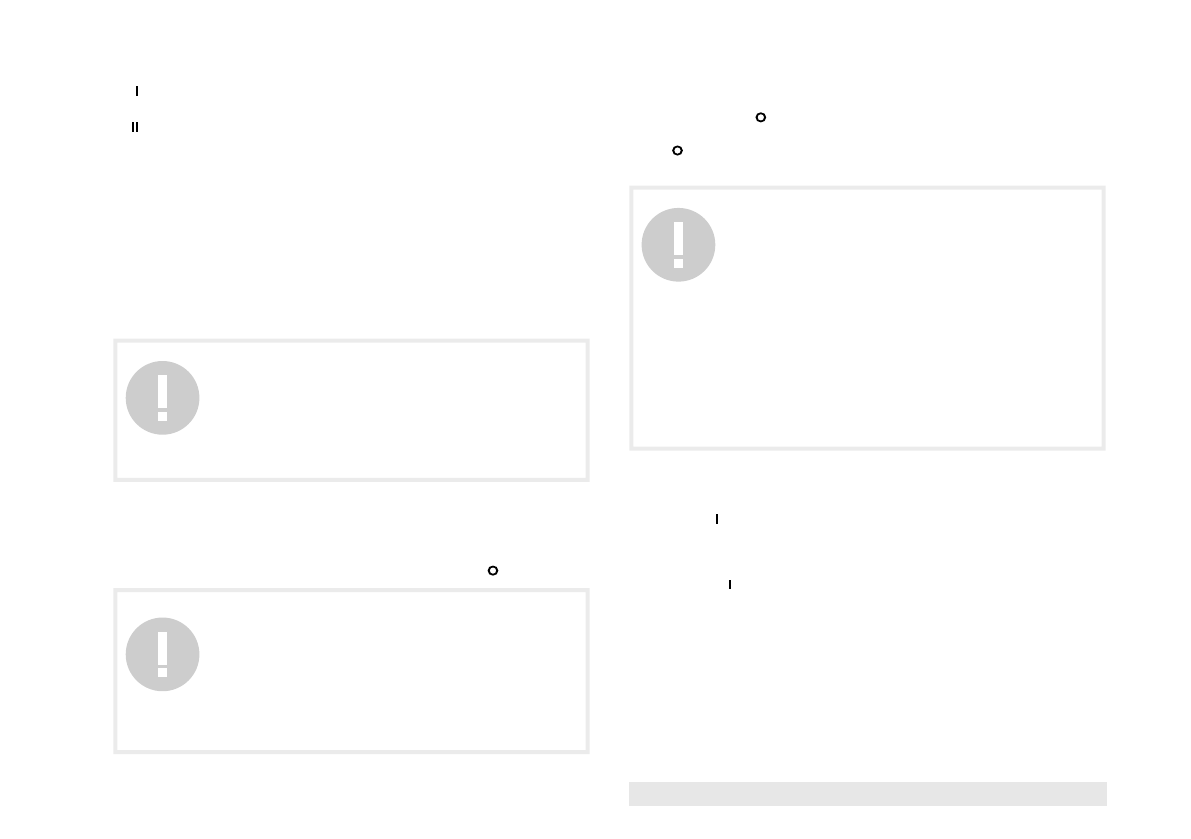Click the small circle symbol just above the tallest notice box

click(677, 151)
